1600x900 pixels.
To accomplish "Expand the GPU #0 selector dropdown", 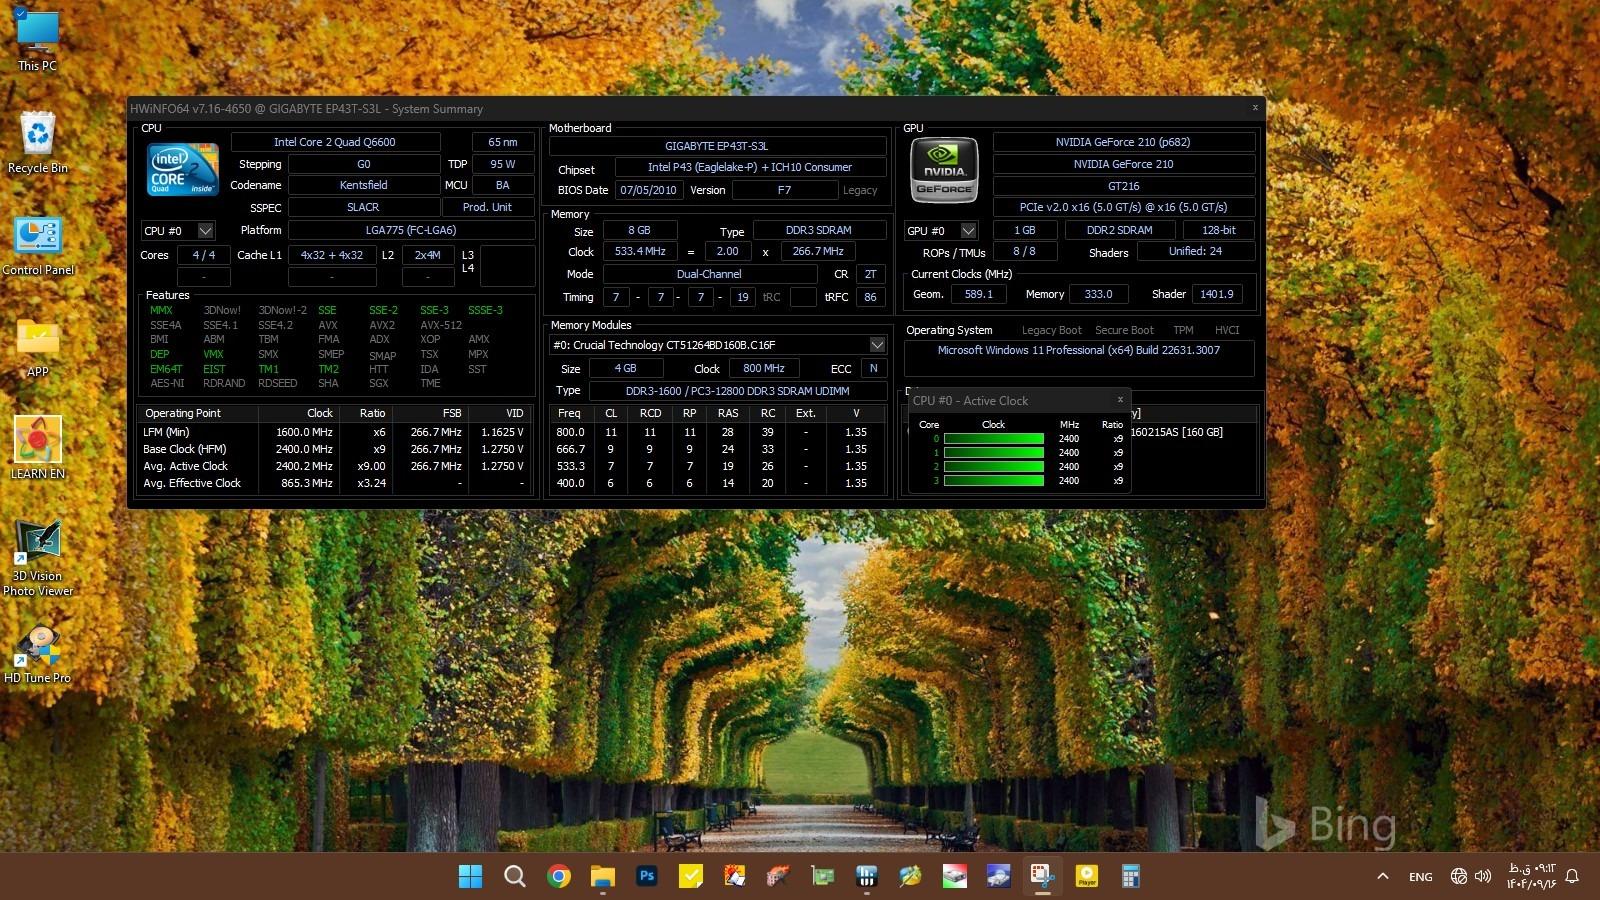I will click(967, 231).
